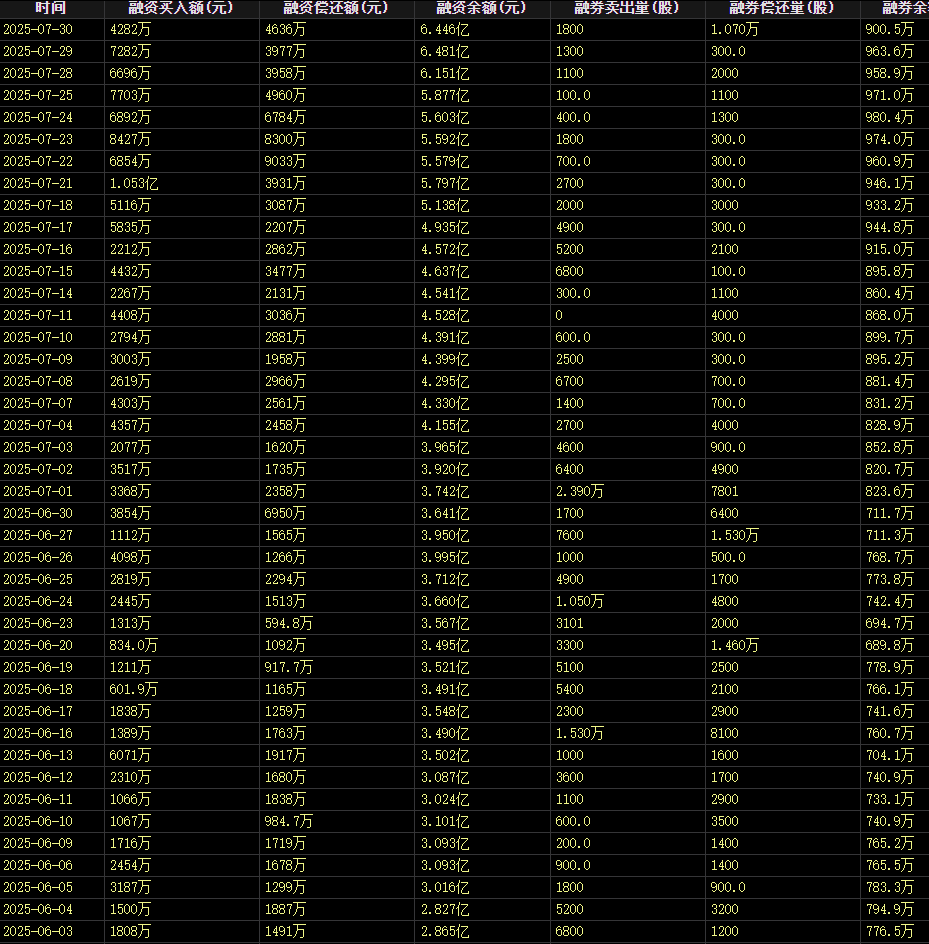Click the 3101 short-sell volume cell

[x=570, y=624]
